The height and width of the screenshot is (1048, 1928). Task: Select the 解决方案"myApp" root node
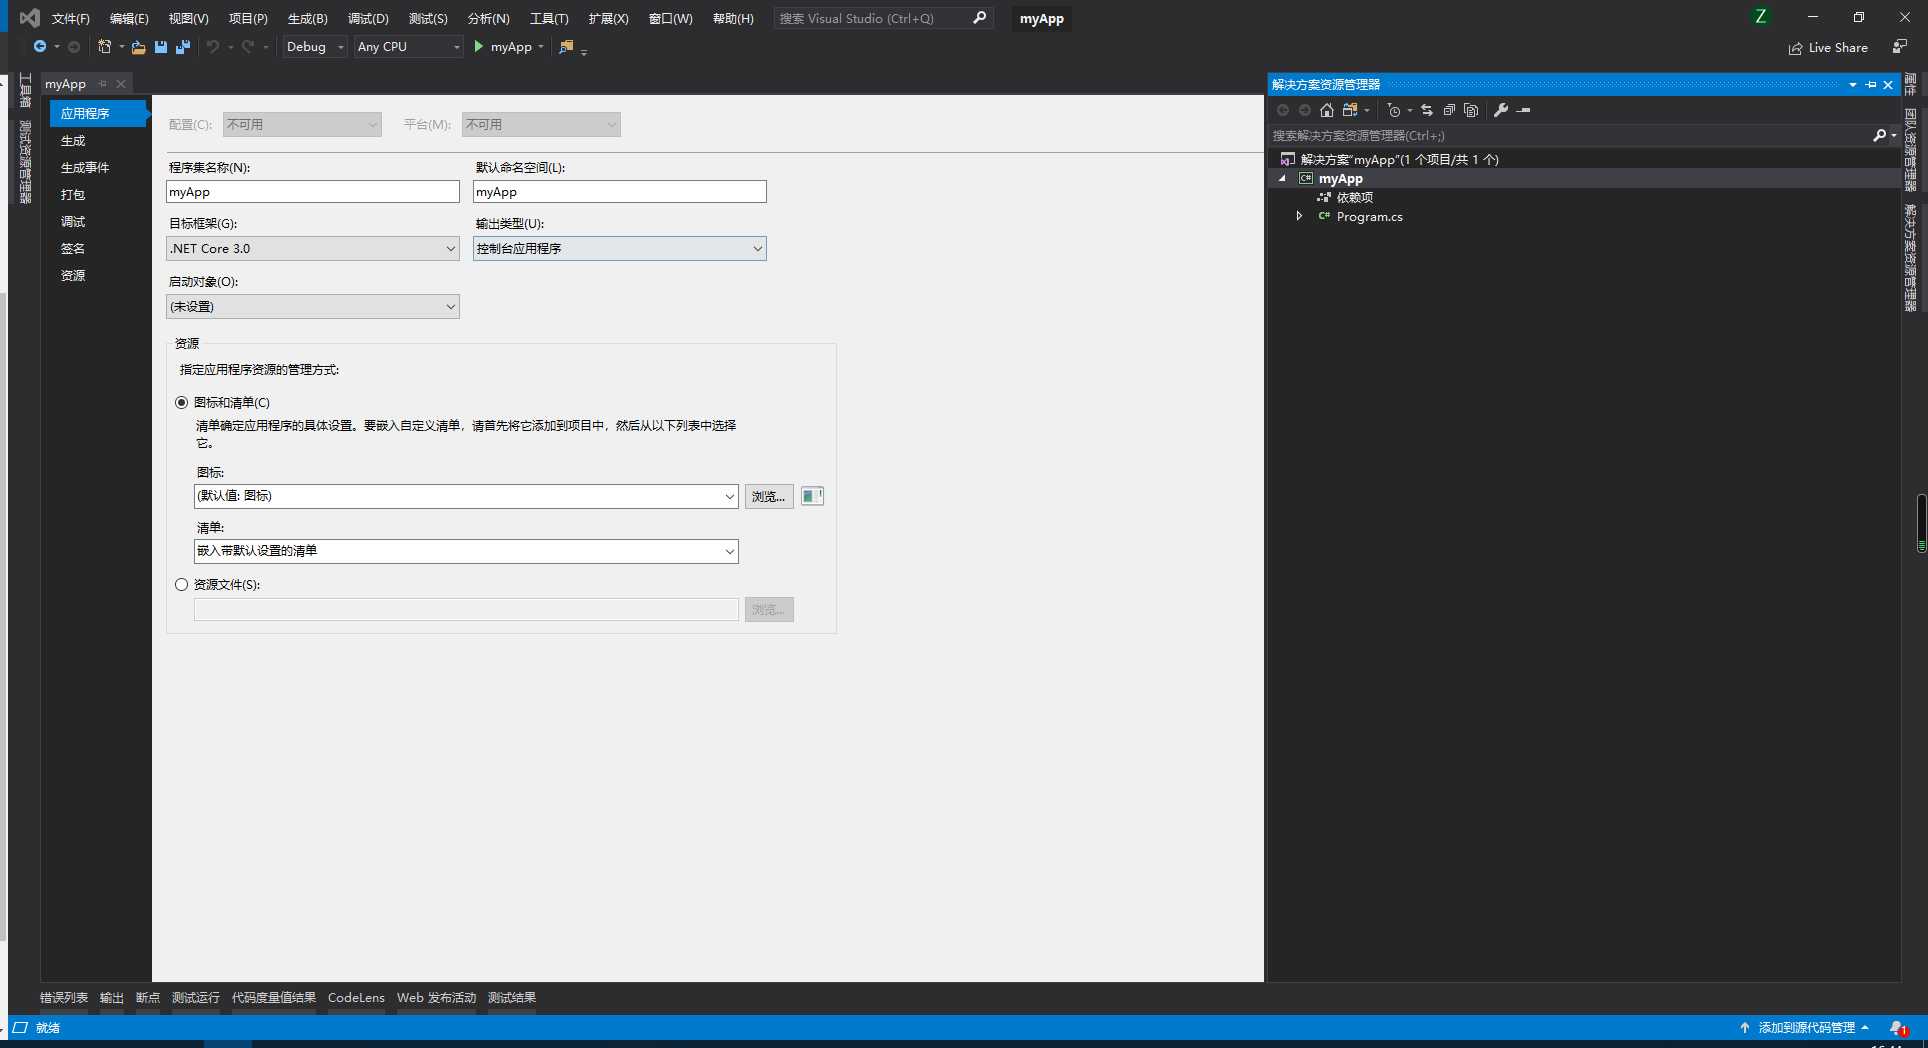(1399, 159)
